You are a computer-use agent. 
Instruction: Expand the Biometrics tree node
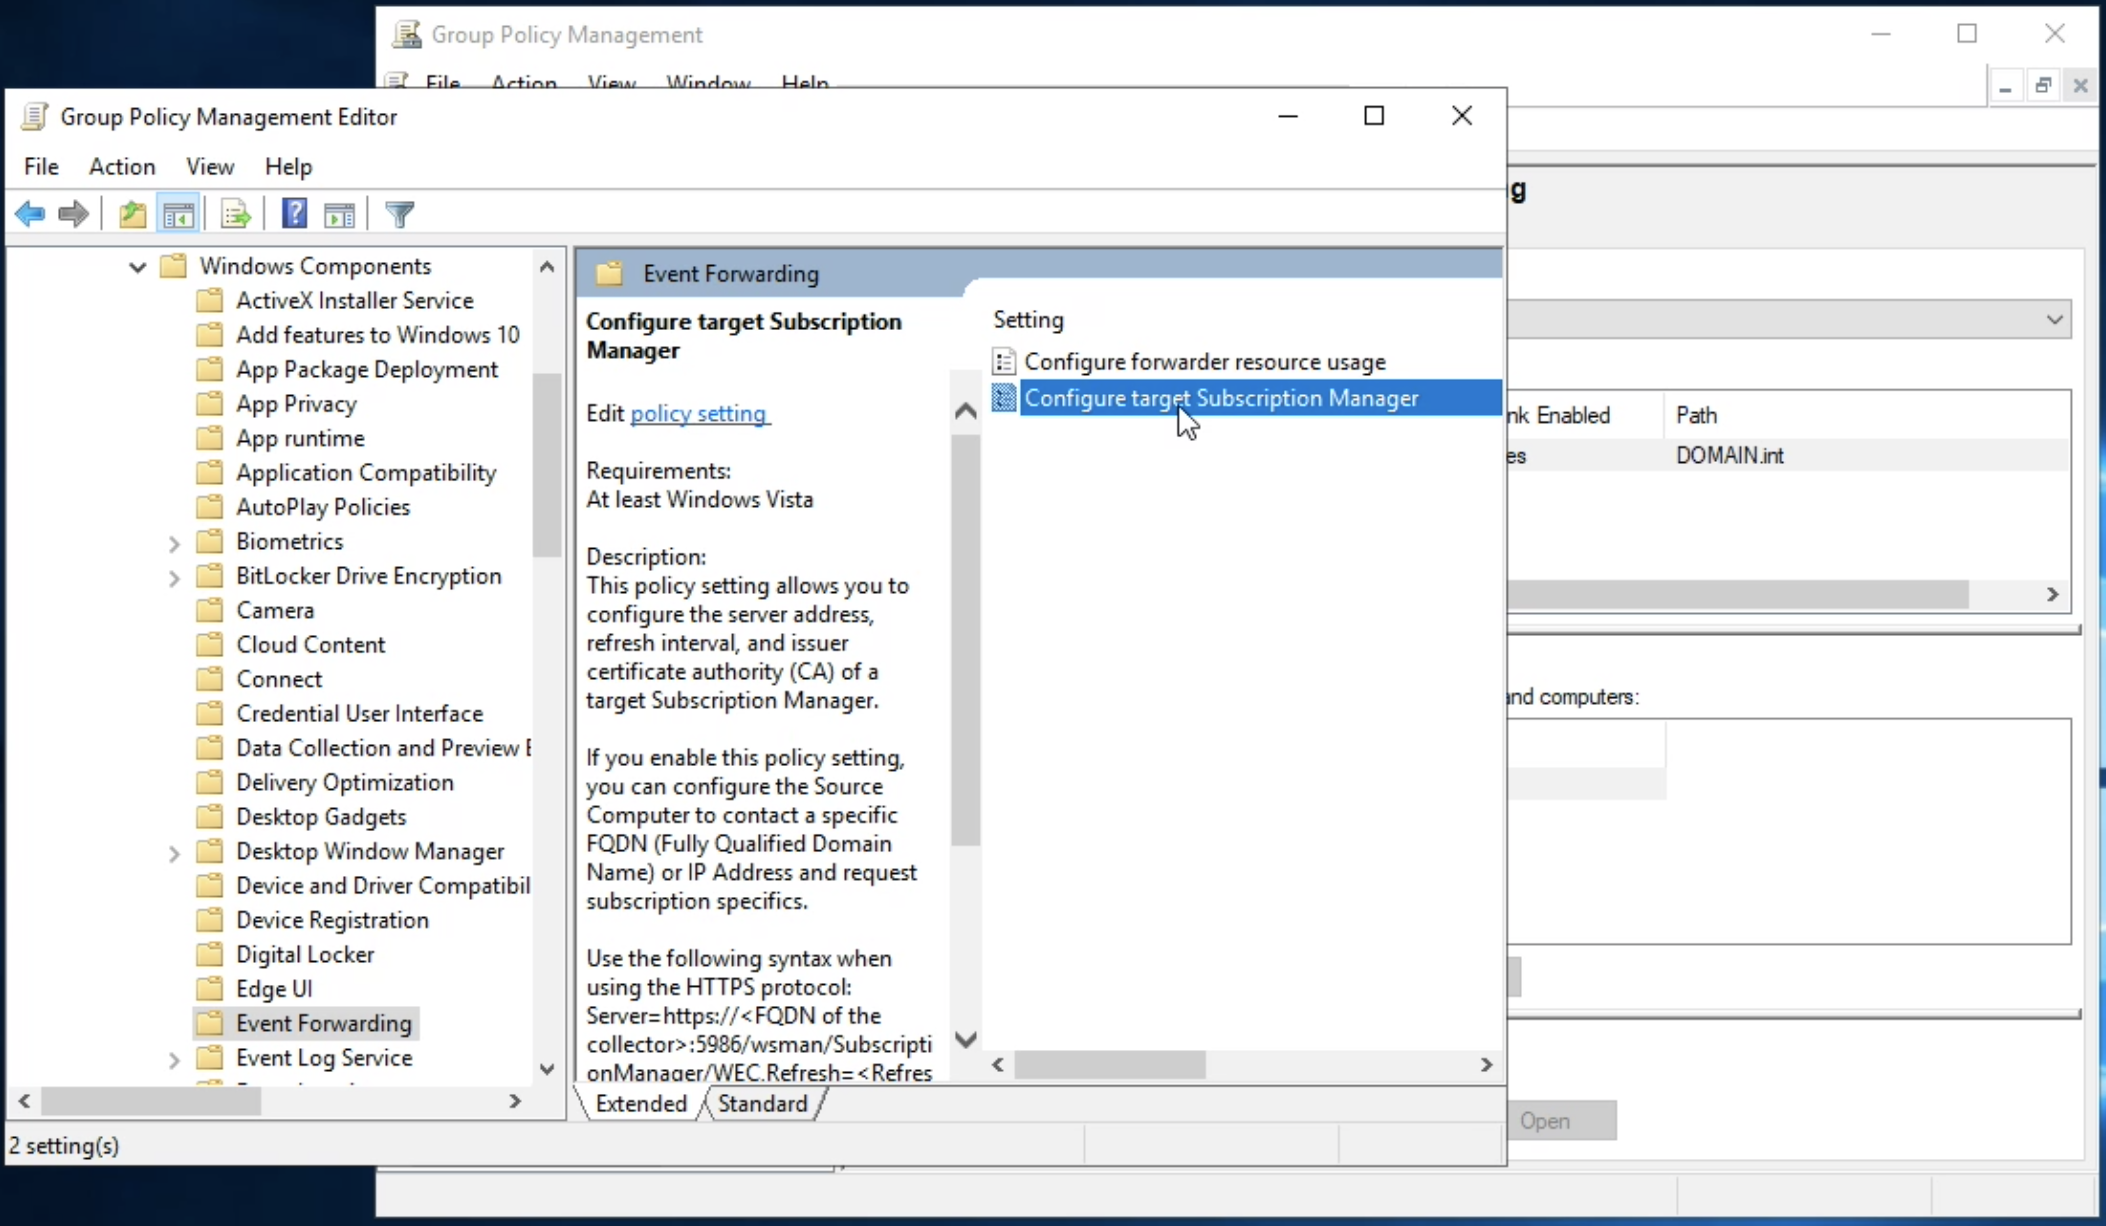coord(174,543)
